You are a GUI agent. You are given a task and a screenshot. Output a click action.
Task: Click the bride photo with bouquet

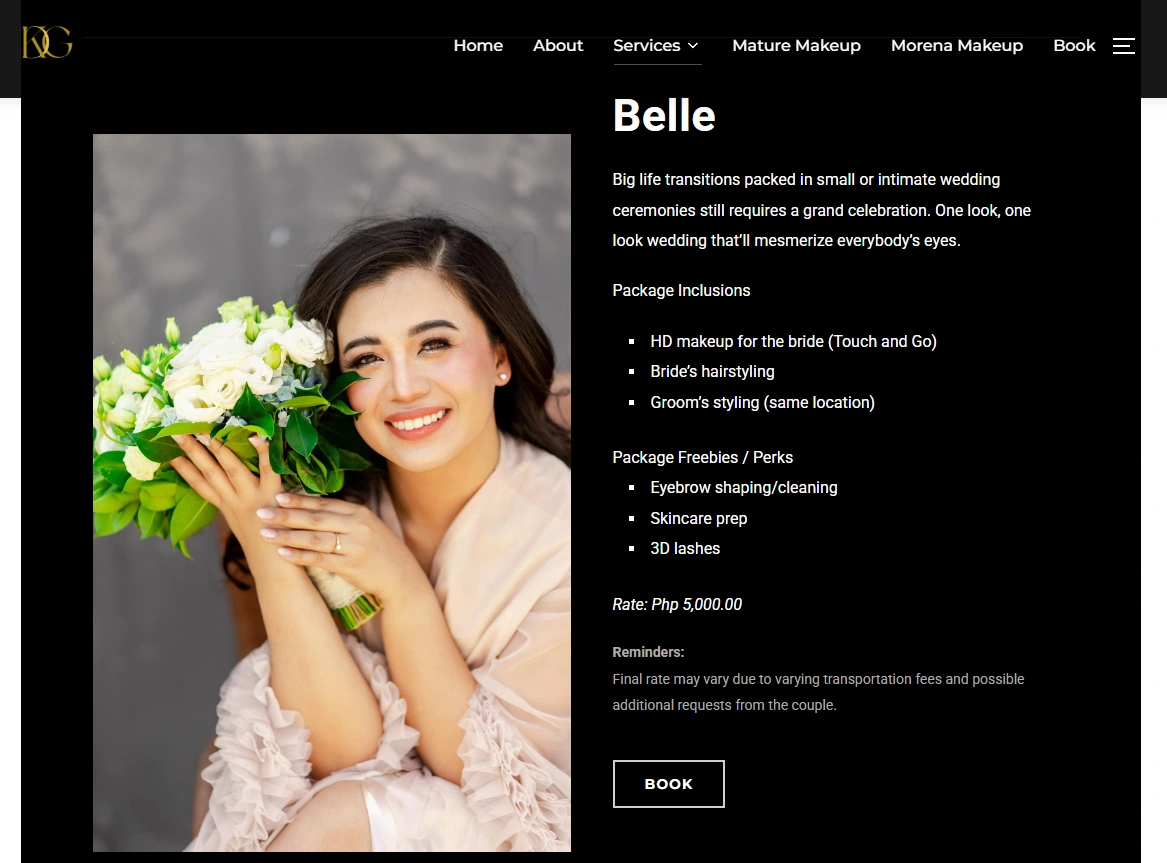coord(332,493)
